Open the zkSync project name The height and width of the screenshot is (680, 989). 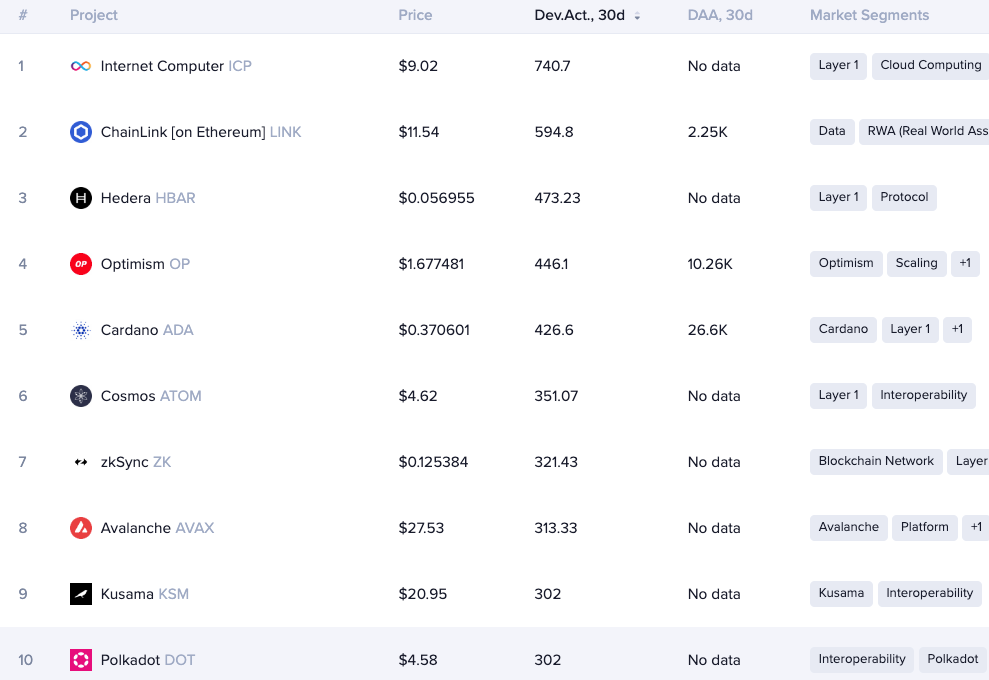[124, 462]
